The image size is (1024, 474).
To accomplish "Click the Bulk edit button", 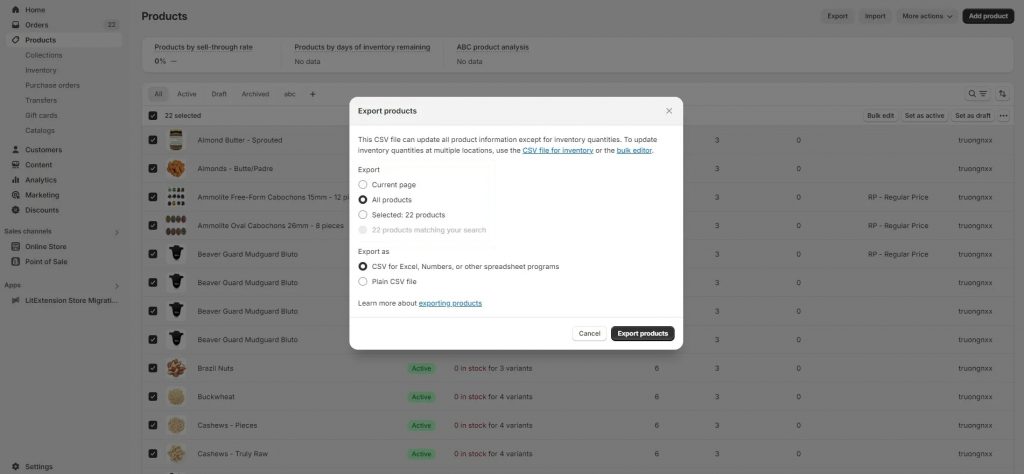I will [x=880, y=116].
